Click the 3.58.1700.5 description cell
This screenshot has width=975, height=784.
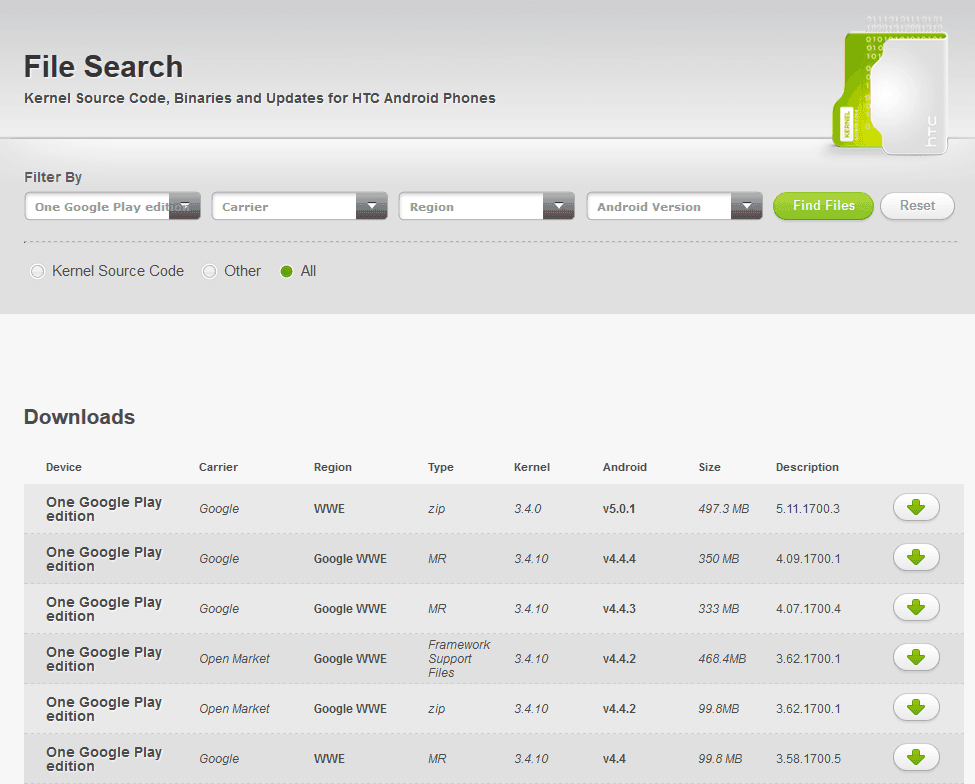808,759
